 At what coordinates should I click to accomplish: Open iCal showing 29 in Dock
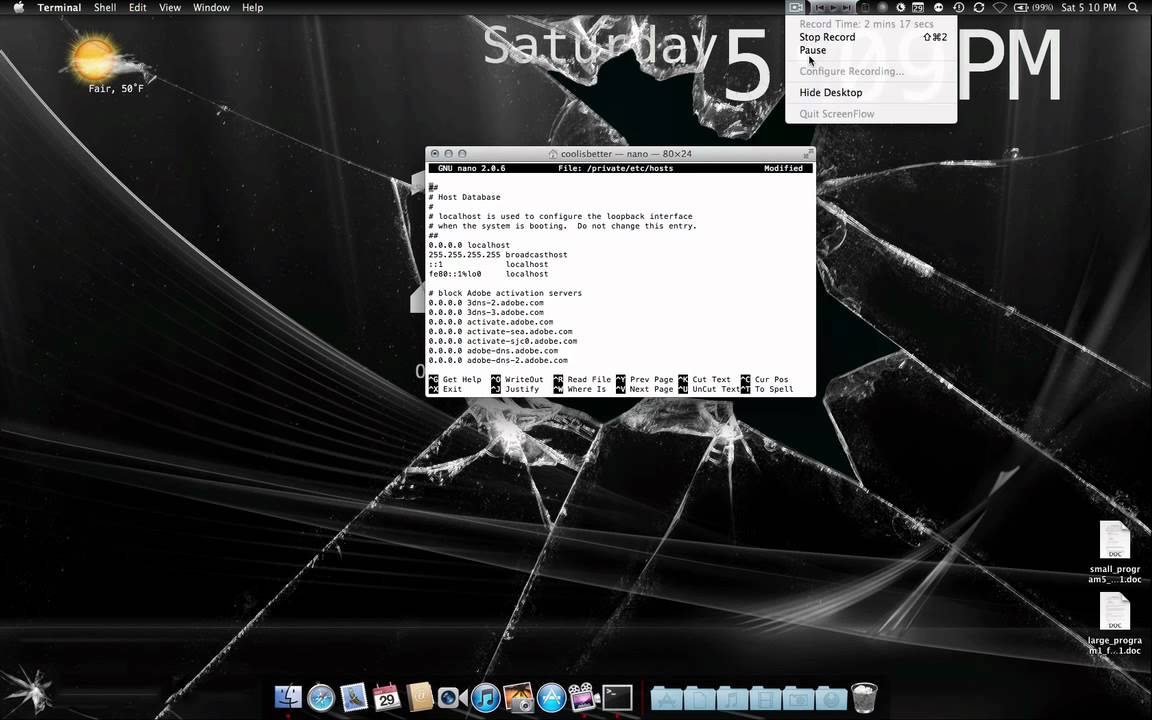pyautogui.click(x=386, y=697)
